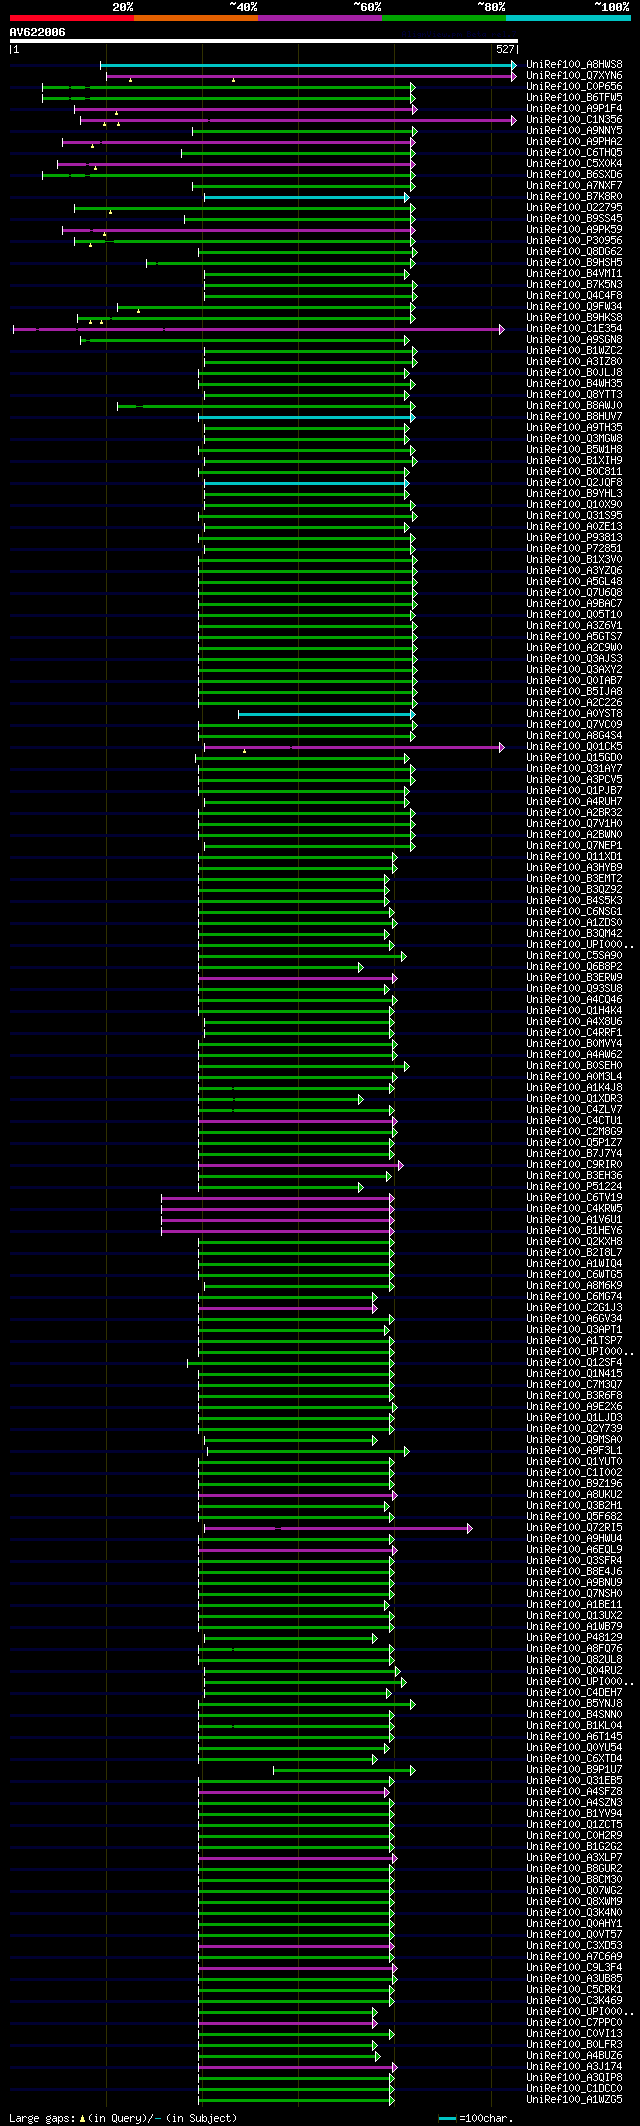
Task: Open the UniRef100_B4VMI1 hit
Action: tap(574, 274)
